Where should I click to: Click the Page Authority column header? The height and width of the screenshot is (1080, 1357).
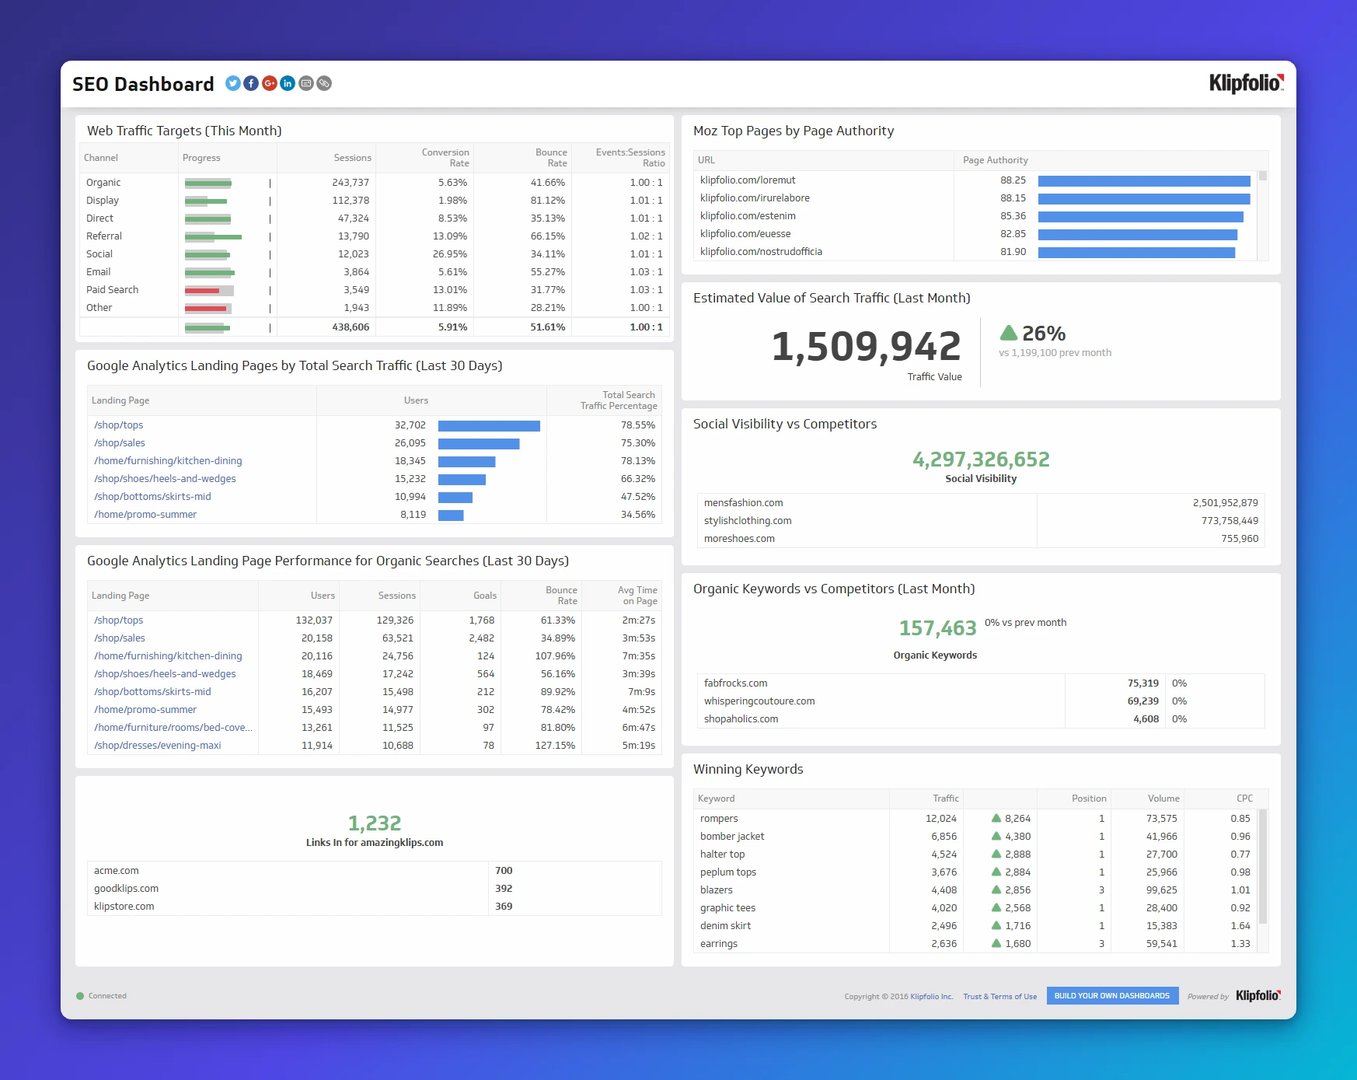pyautogui.click(x=995, y=160)
